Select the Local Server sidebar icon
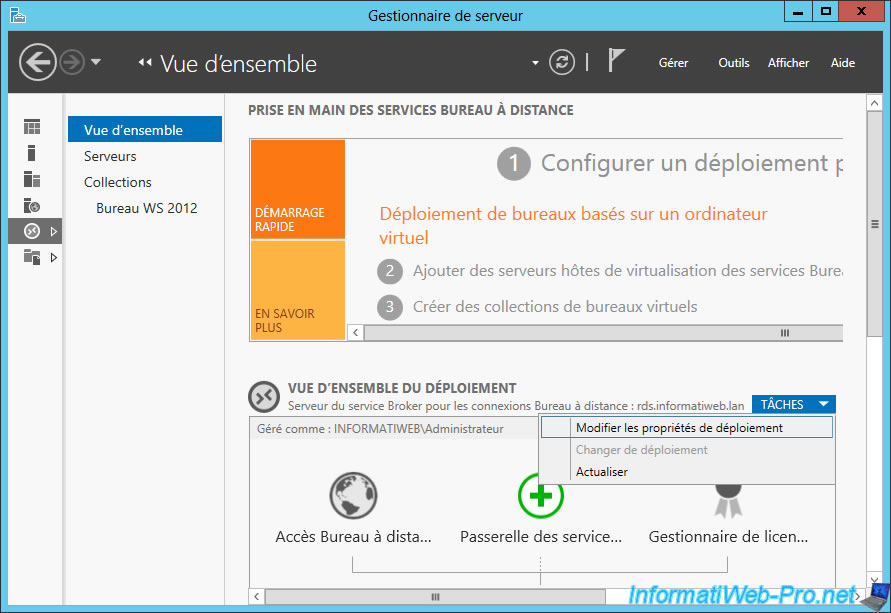Screen dimensions: 891x613 point(32,153)
